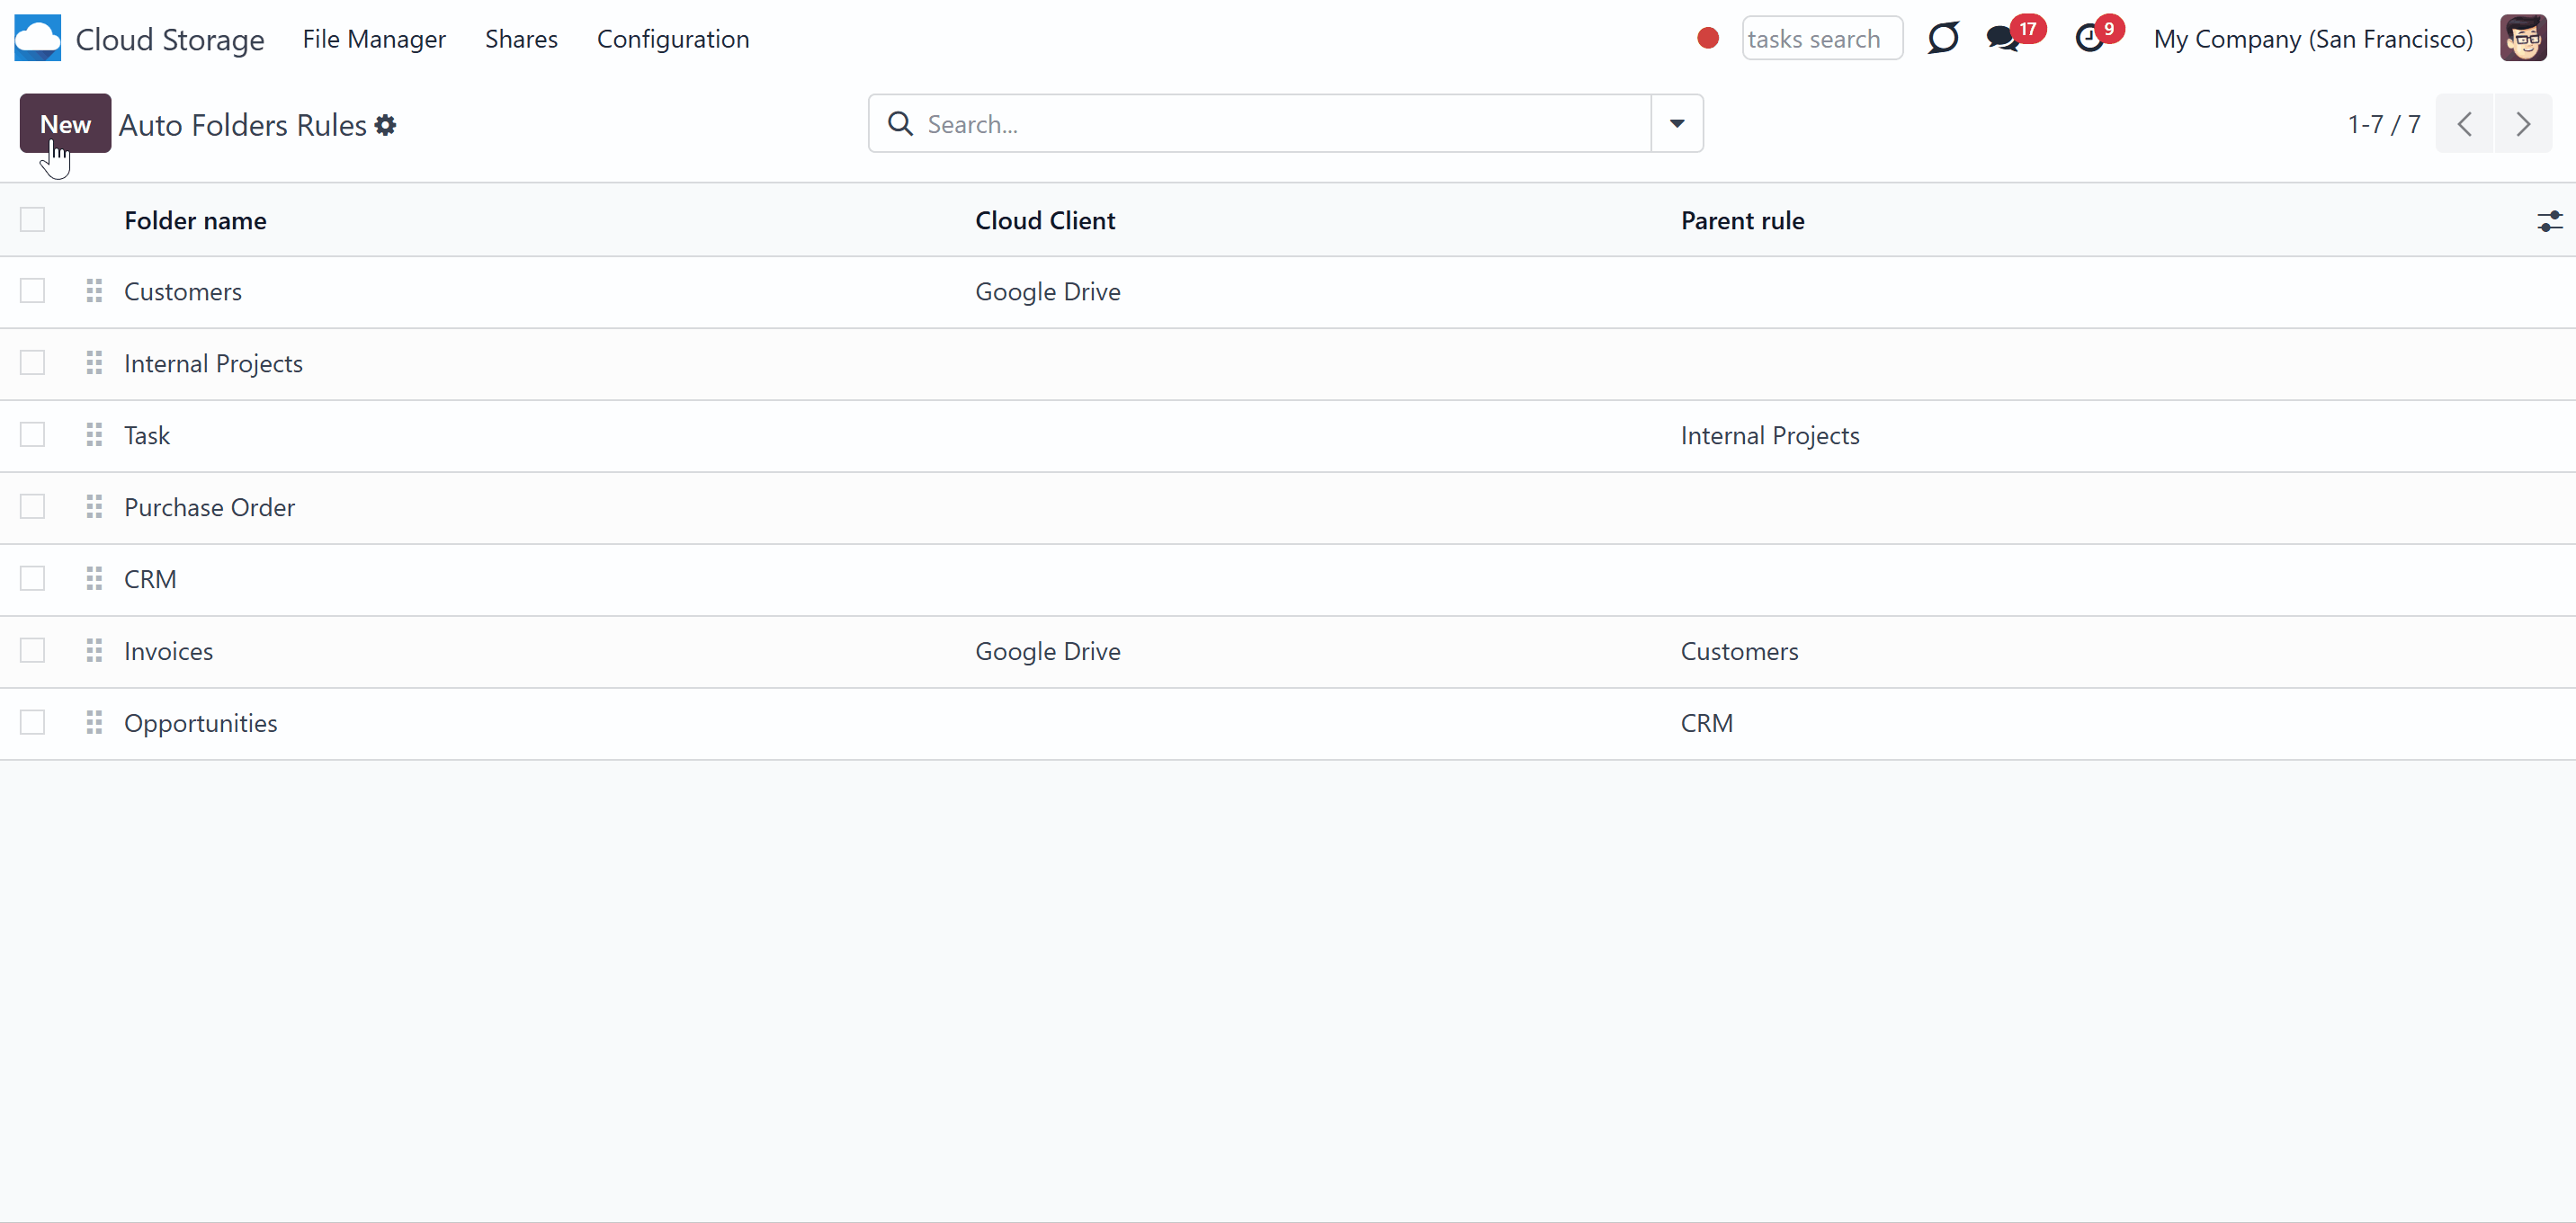Check the Task row checkbox

(x=33, y=435)
